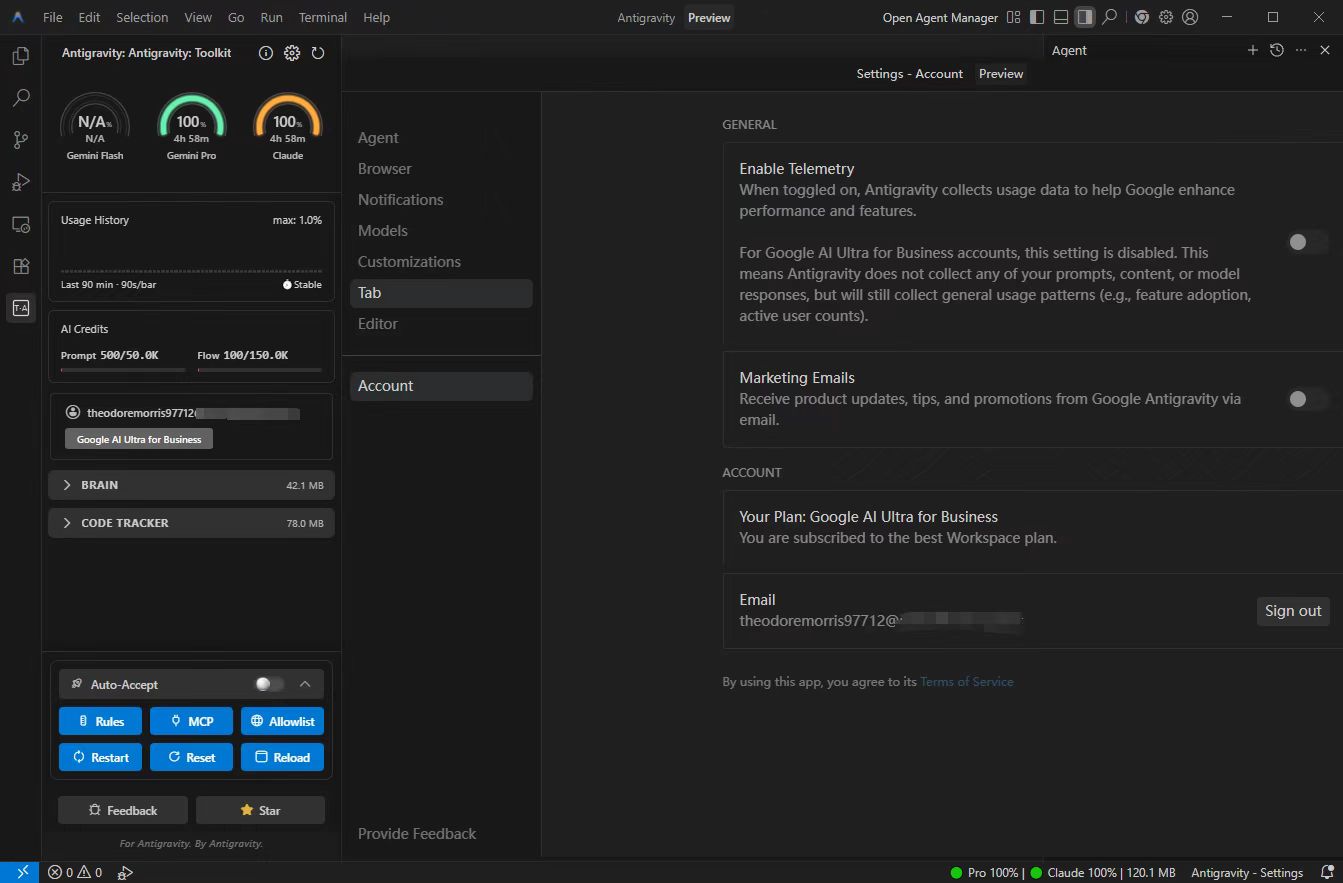Collapse the Auto-Accept panel chevron
The height and width of the screenshot is (883, 1343).
tap(305, 684)
